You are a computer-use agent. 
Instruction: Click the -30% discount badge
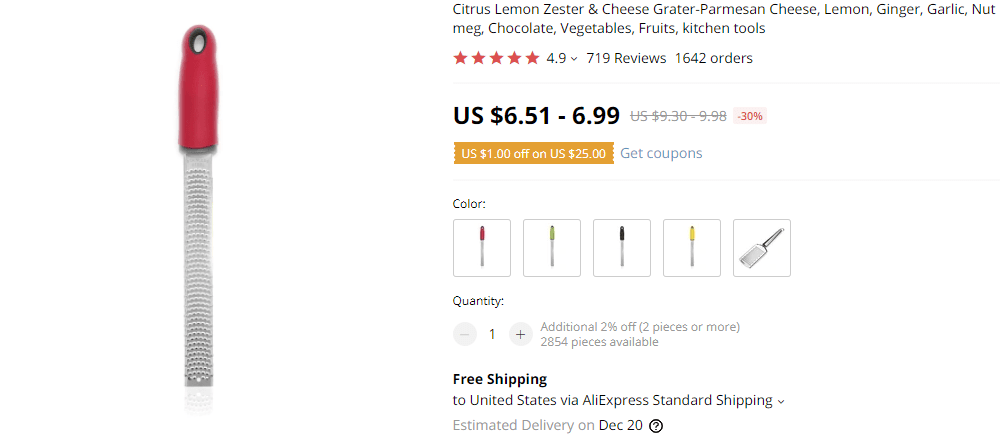pos(750,116)
